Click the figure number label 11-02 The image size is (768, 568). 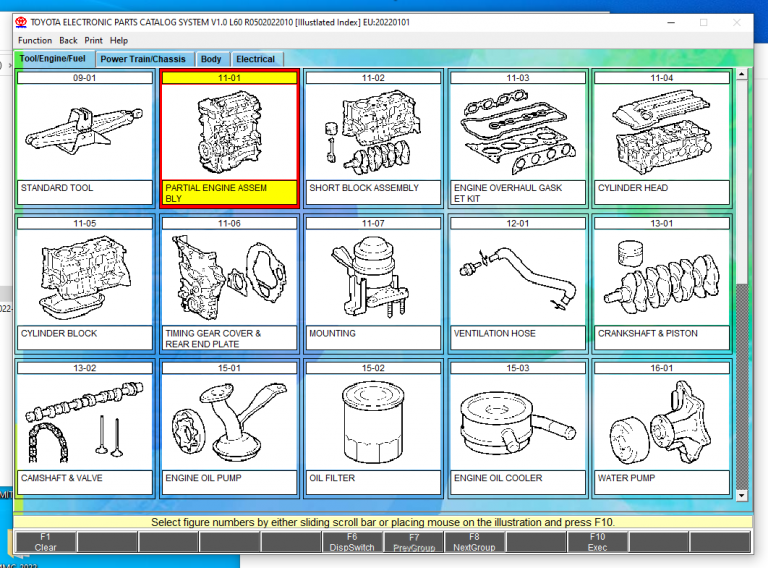(x=373, y=78)
